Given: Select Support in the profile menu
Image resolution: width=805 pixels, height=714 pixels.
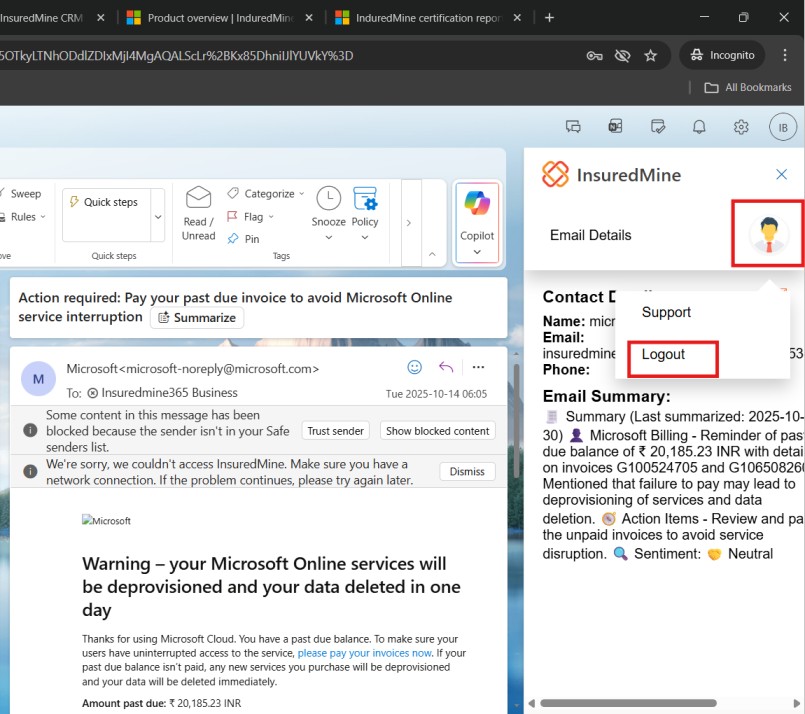Looking at the screenshot, I should 666,312.
